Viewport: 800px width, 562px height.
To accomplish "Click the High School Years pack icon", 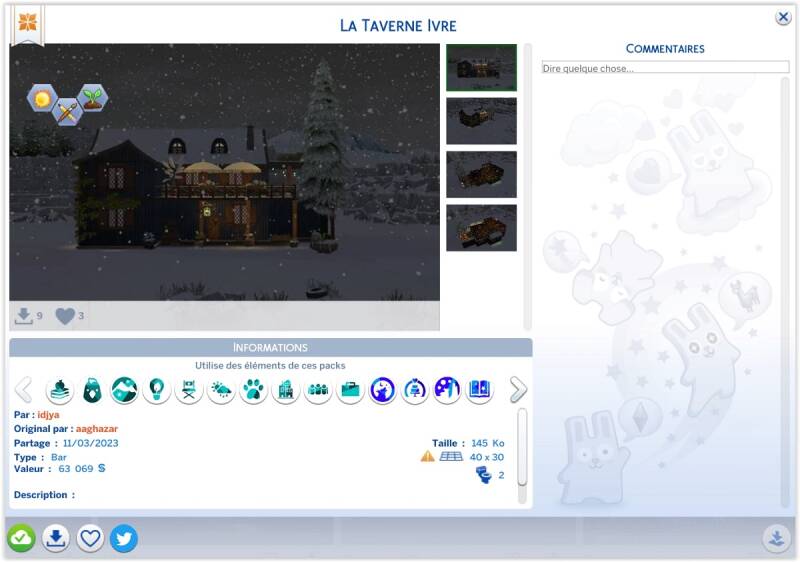I will (x=60, y=390).
